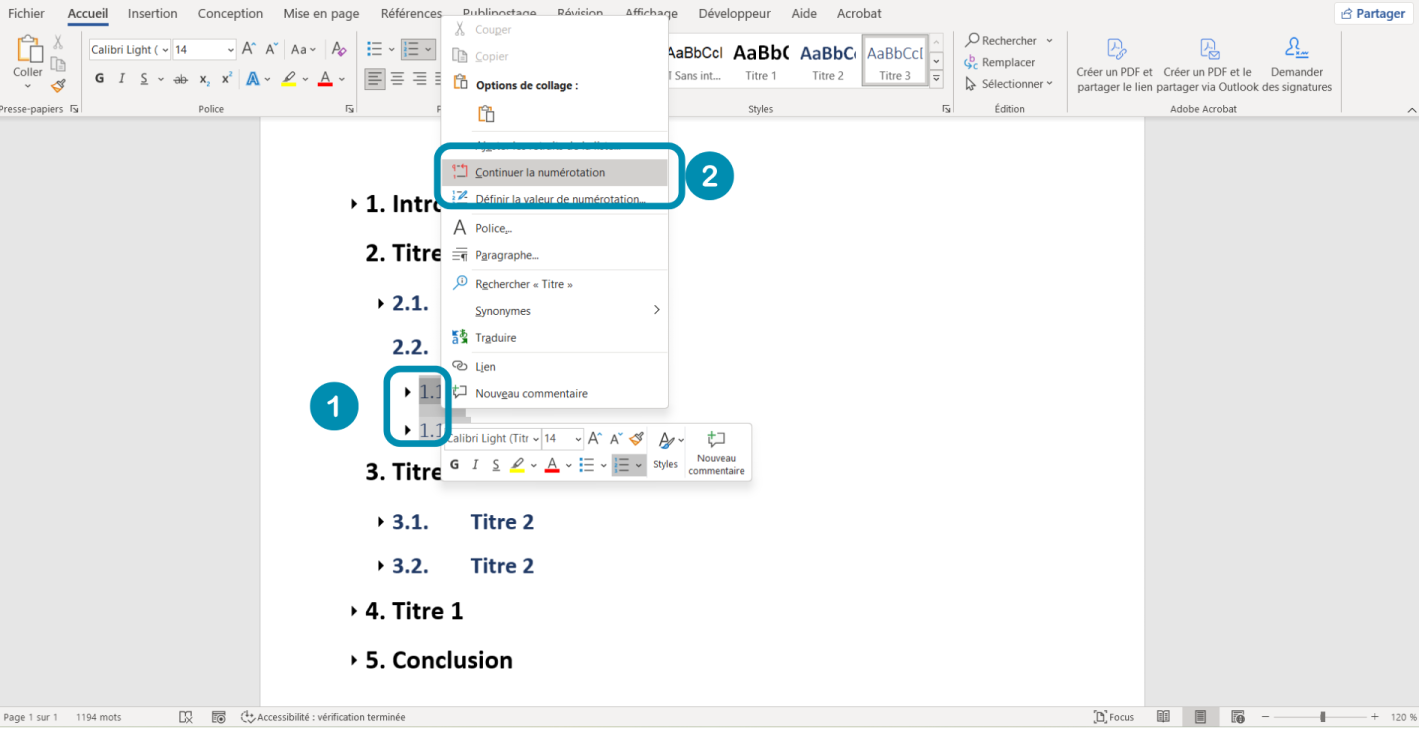Click the Traduire icon in the context menu
Image resolution: width=1419 pixels, height=731 pixels.
click(460, 338)
